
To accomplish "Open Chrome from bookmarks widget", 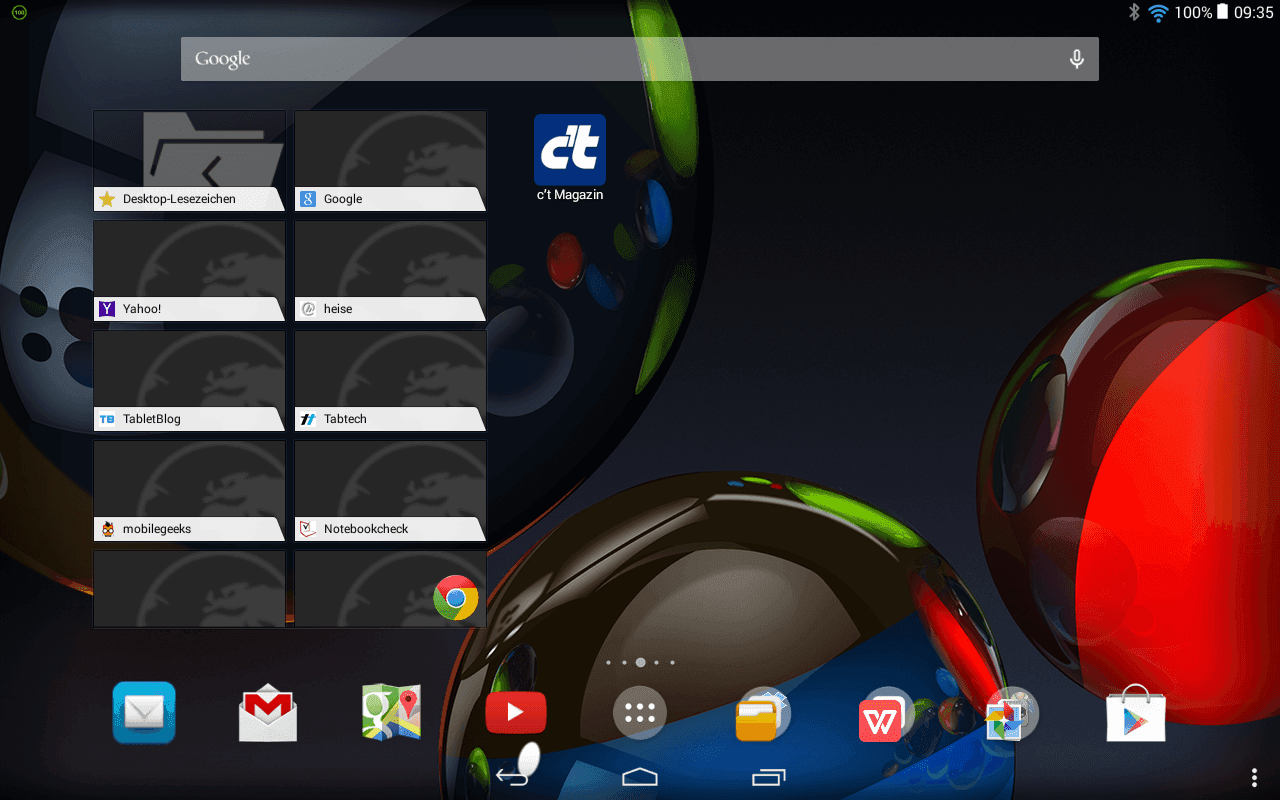I will pyautogui.click(x=456, y=598).
